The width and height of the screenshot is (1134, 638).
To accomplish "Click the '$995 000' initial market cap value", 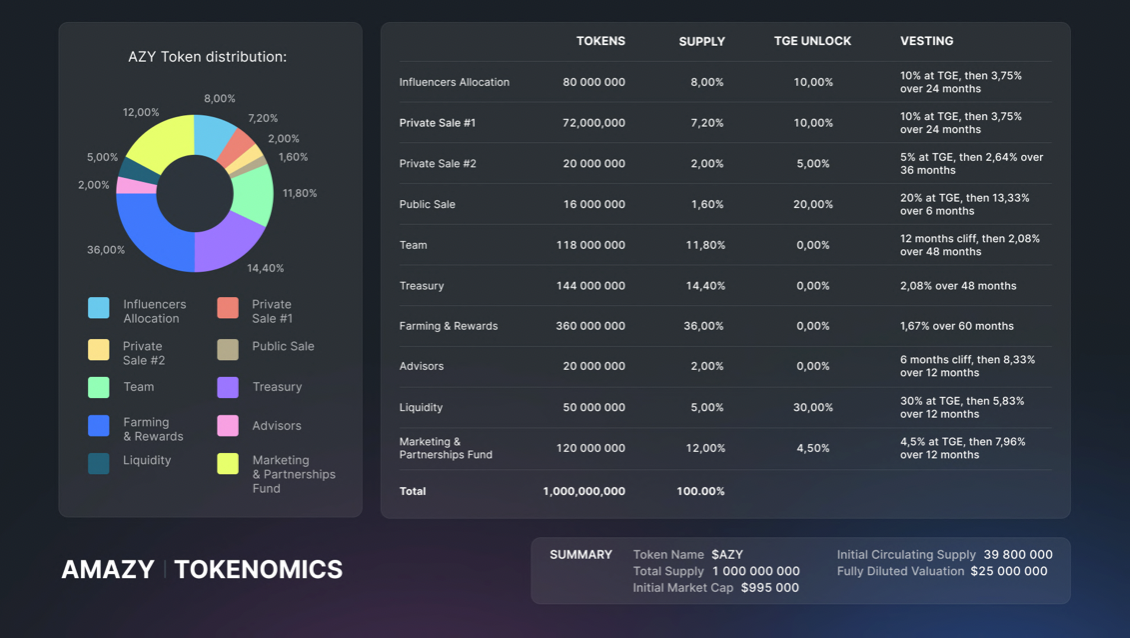I will pyautogui.click(x=770, y=588).
